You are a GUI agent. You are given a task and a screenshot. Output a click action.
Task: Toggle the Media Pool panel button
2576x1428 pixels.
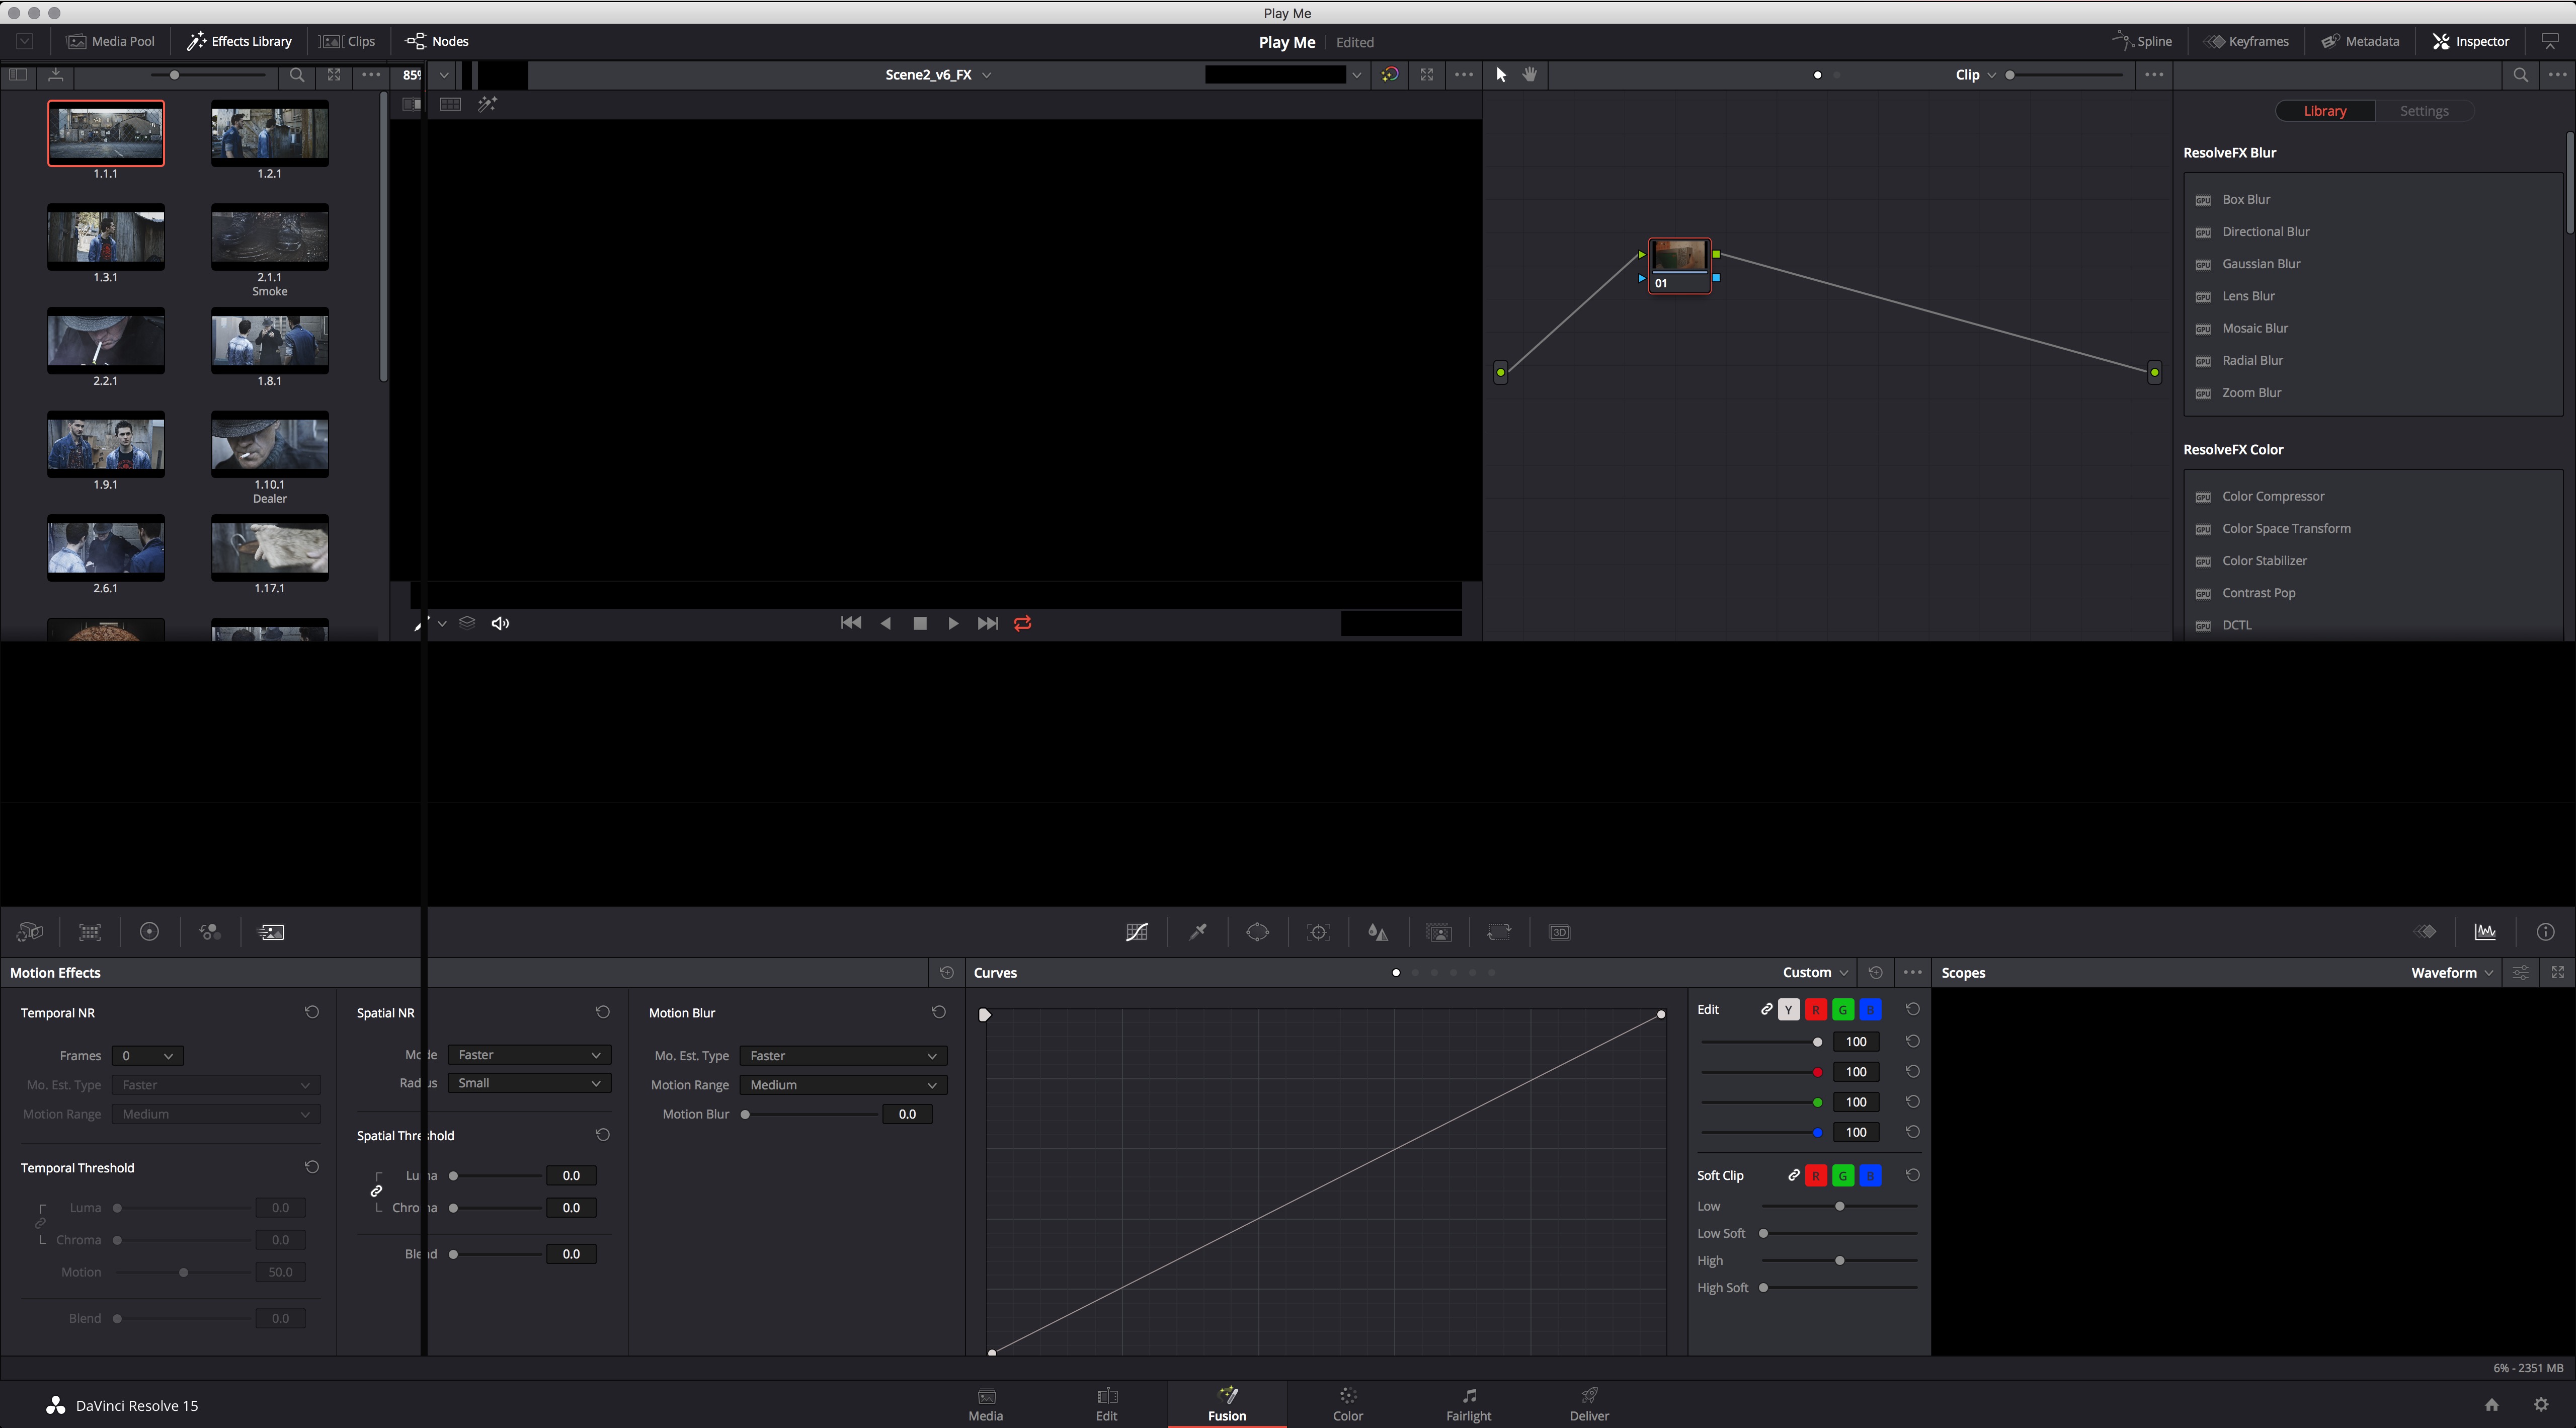tap(111, 41)
